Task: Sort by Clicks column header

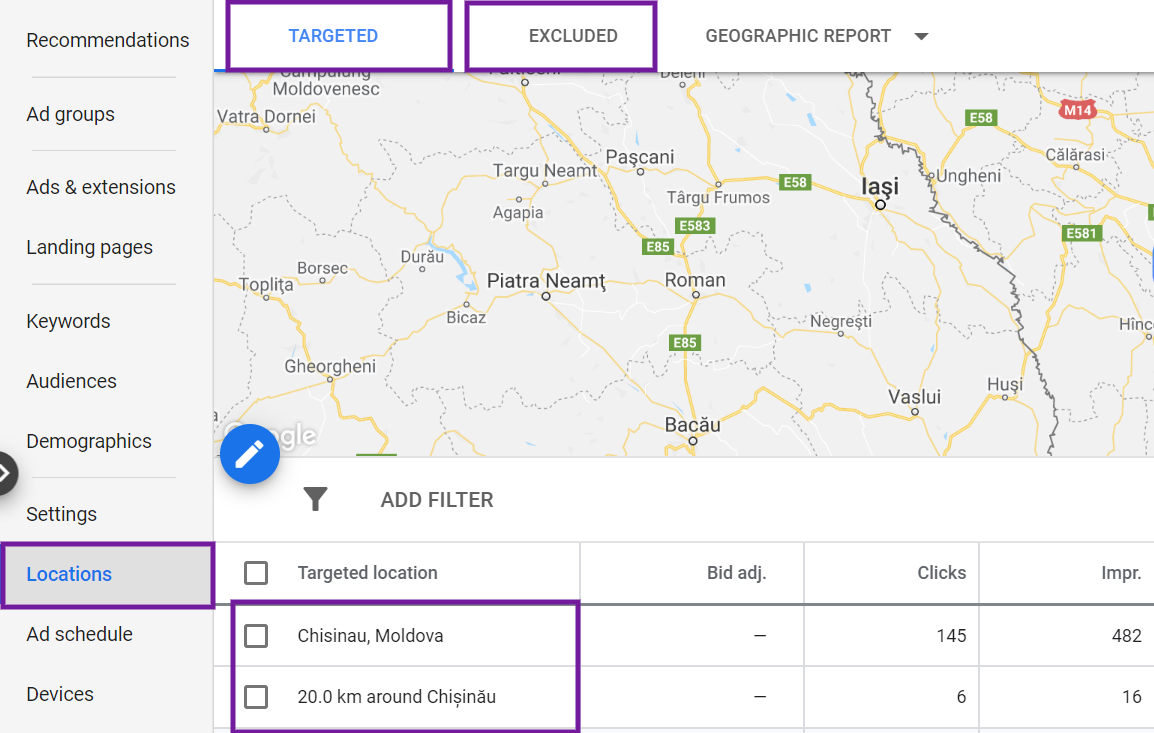Action: tap(941, 573)
